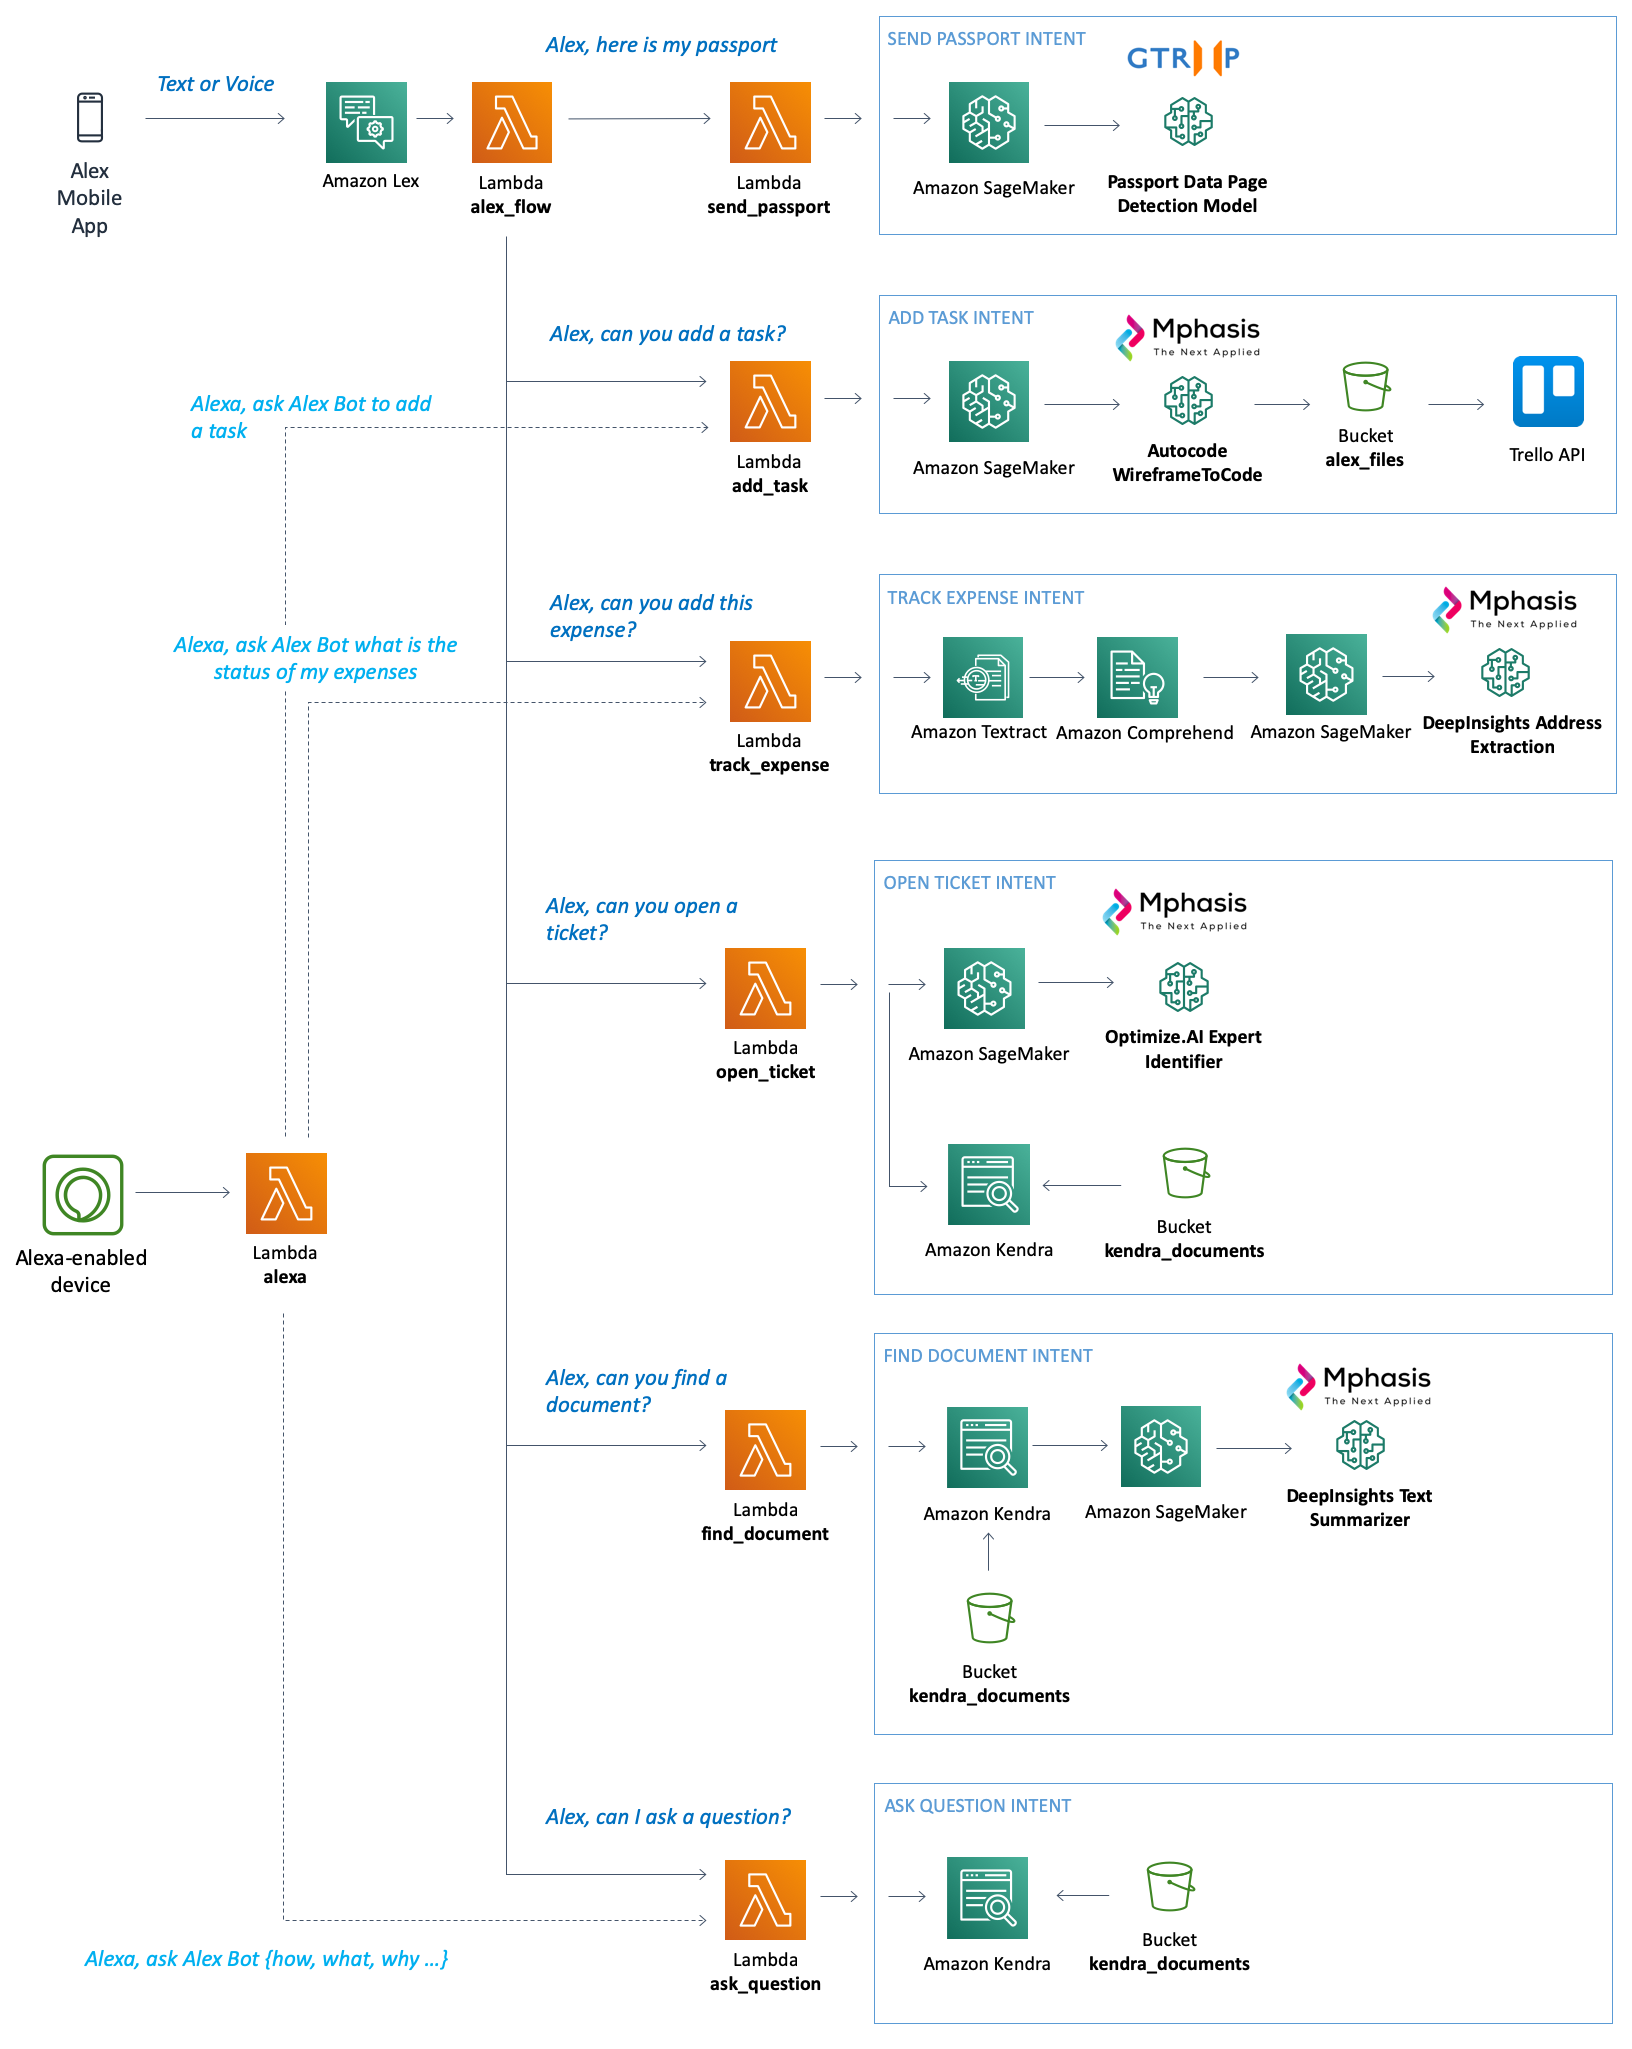
Task: Click the Lambda add_task icon
Action: (770, 401)
